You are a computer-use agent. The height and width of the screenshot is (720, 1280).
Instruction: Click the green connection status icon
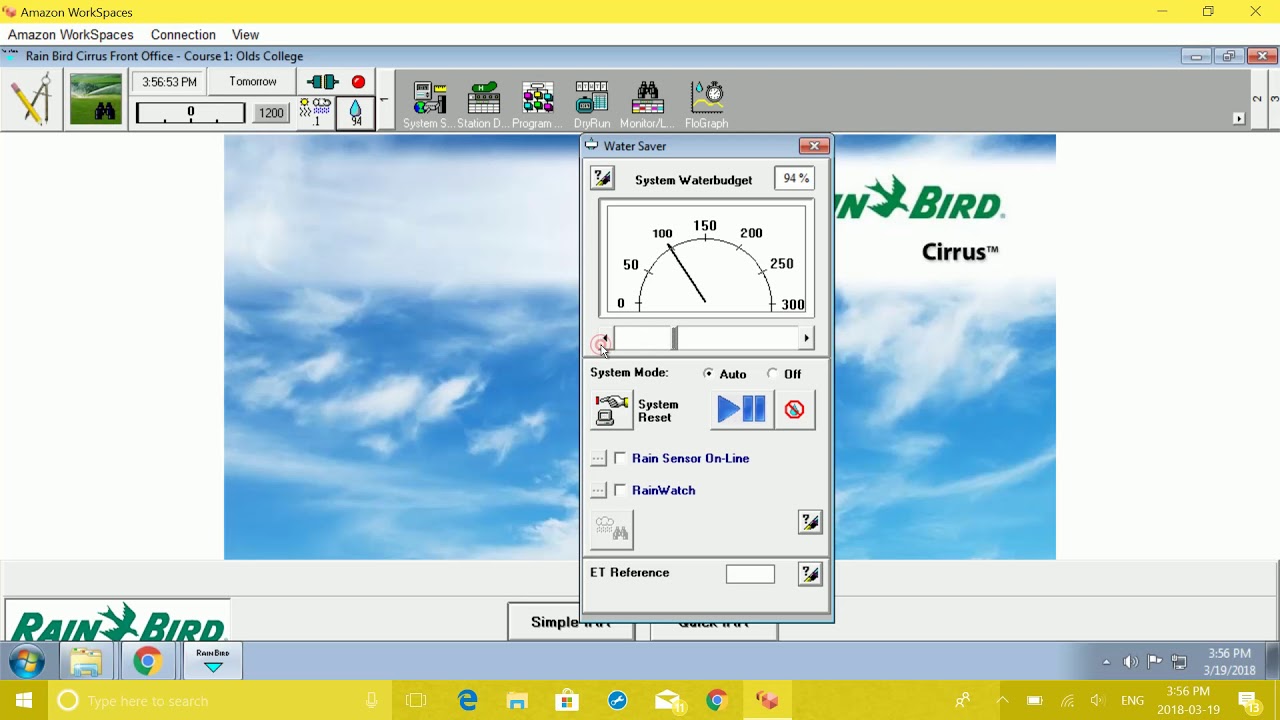[x=323, y=82]
